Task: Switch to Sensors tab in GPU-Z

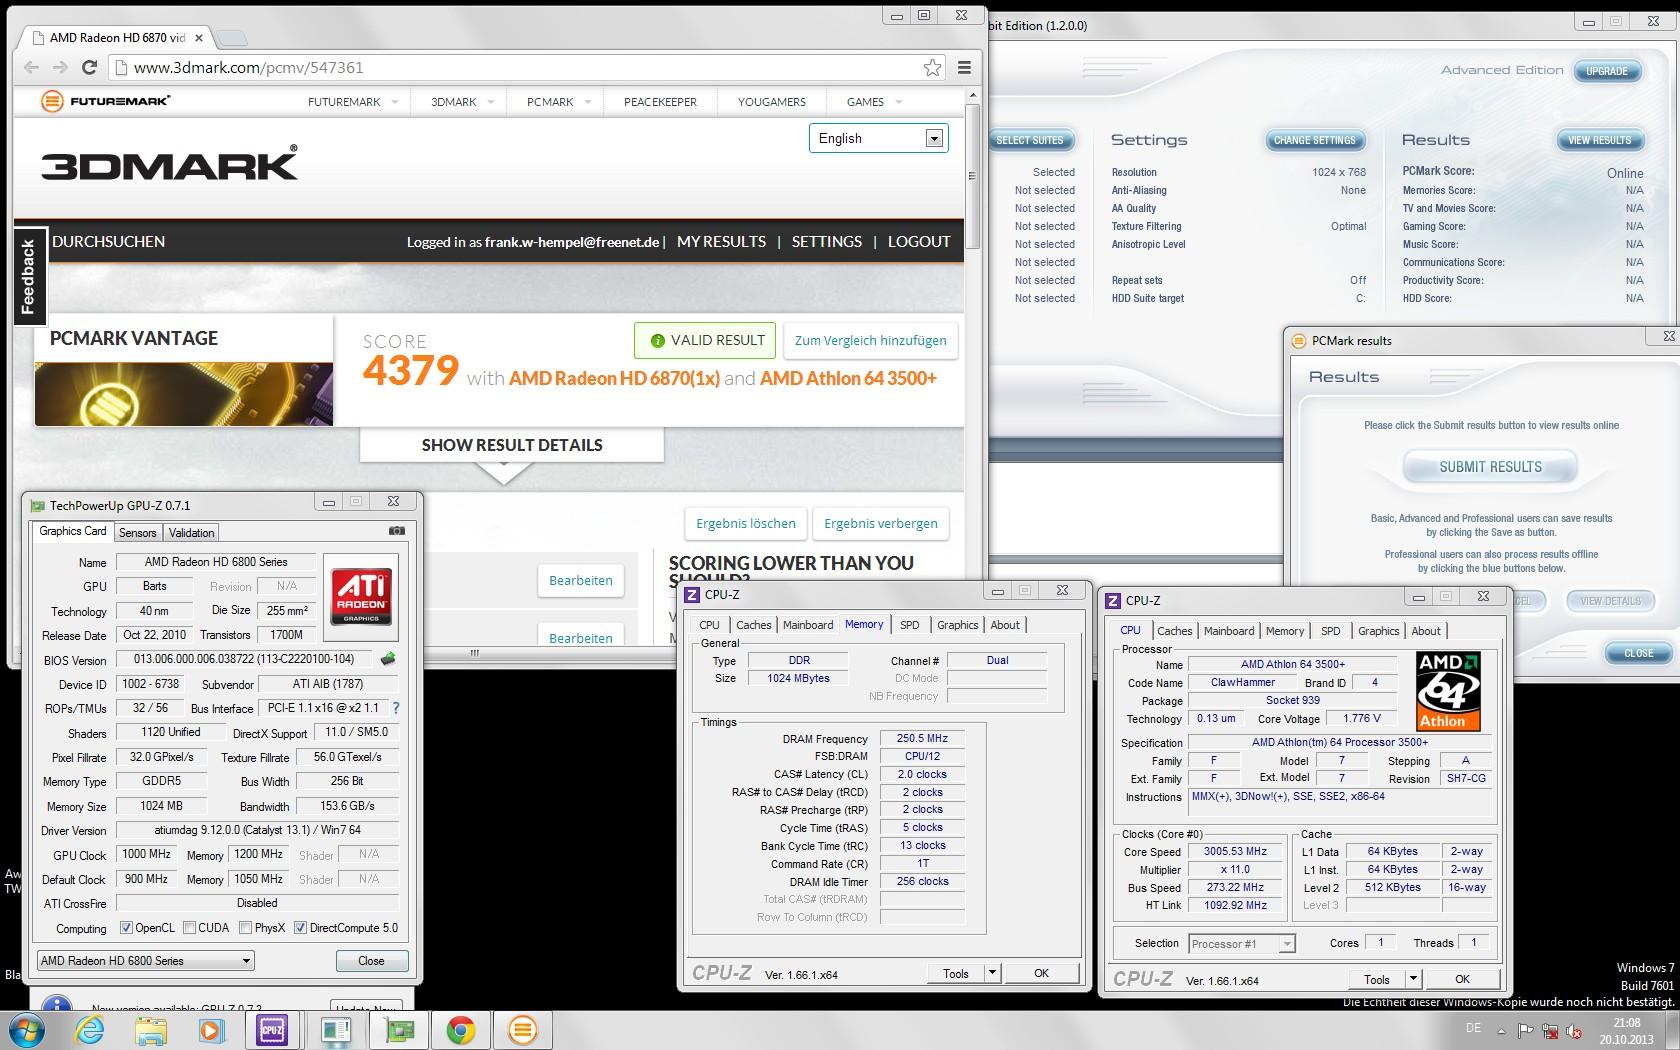Action: 138,533
